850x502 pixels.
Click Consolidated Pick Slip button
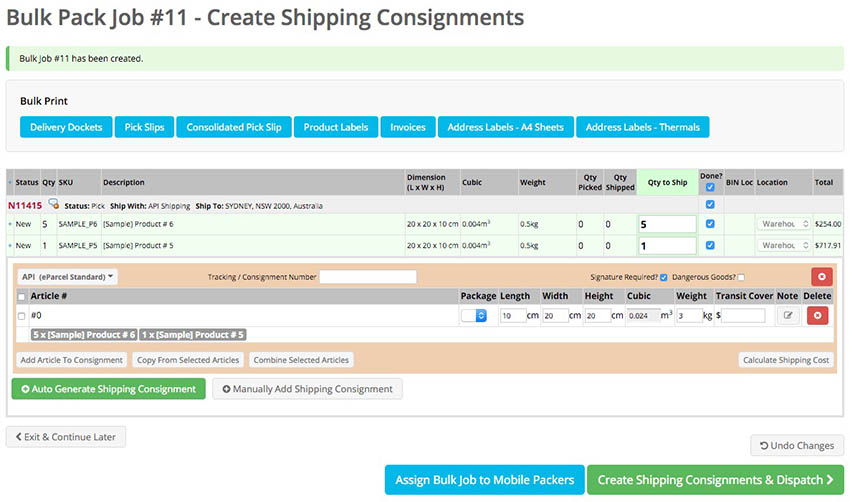tap(234, 127)
